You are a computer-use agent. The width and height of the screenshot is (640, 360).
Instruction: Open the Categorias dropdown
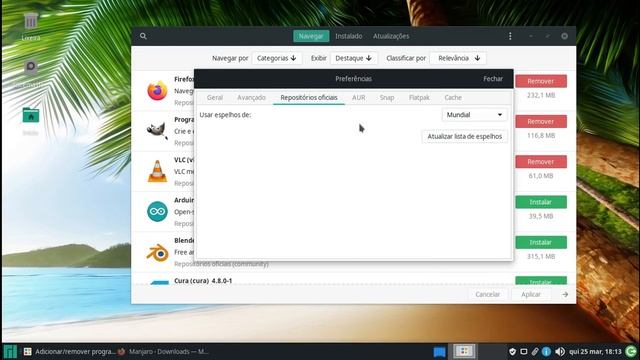(x=277, y=58)
